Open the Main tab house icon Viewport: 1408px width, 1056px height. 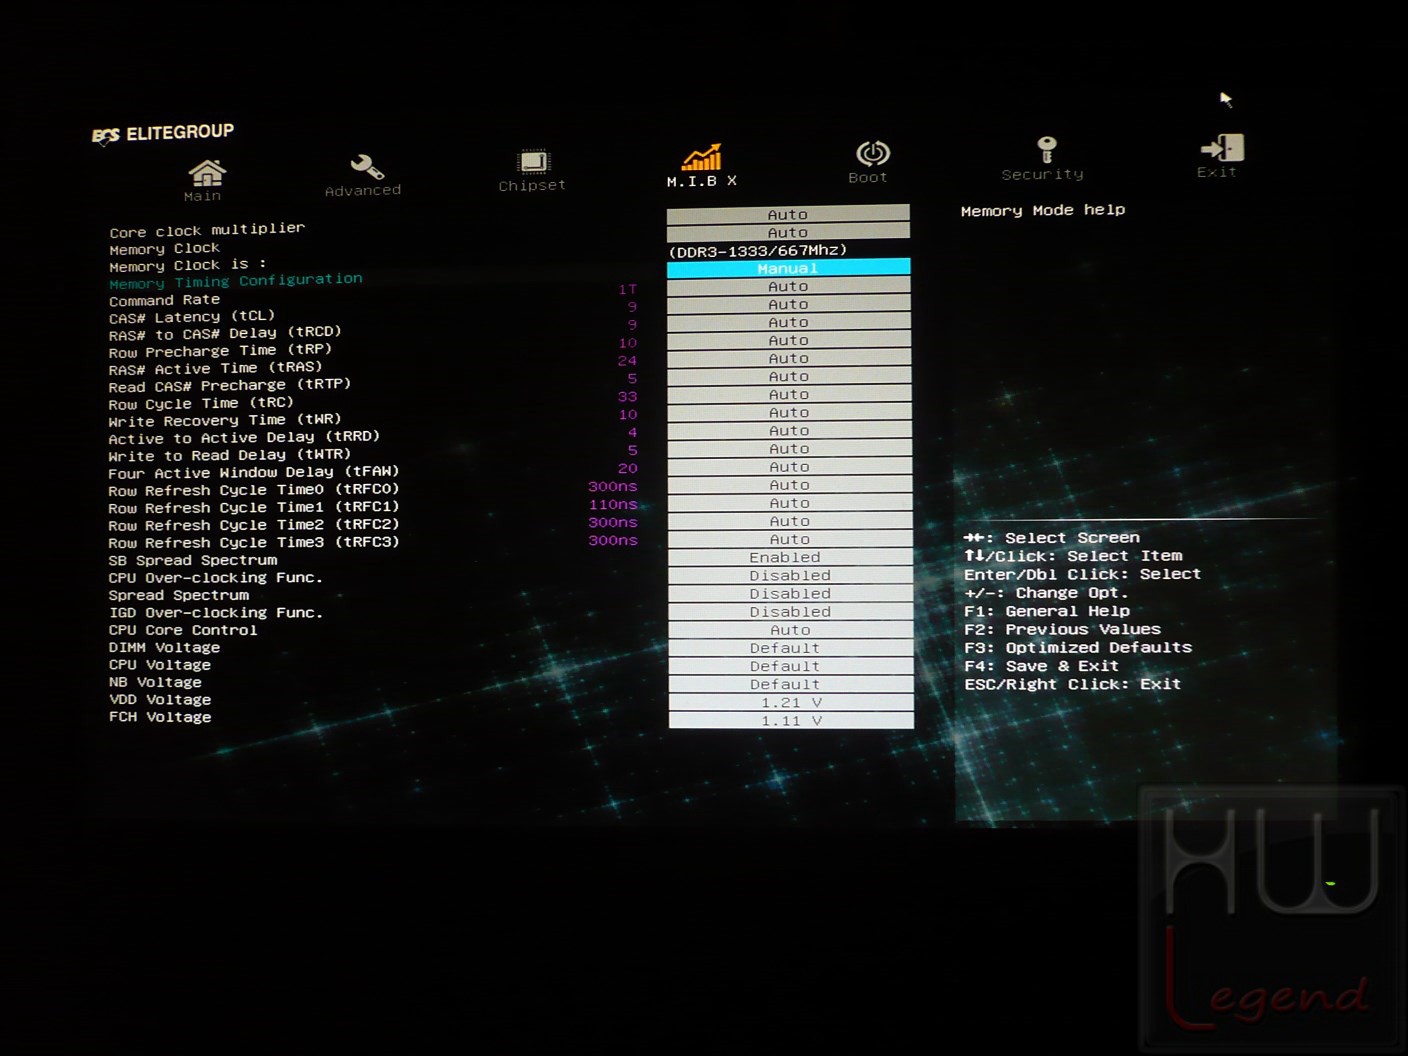[206, 174]
